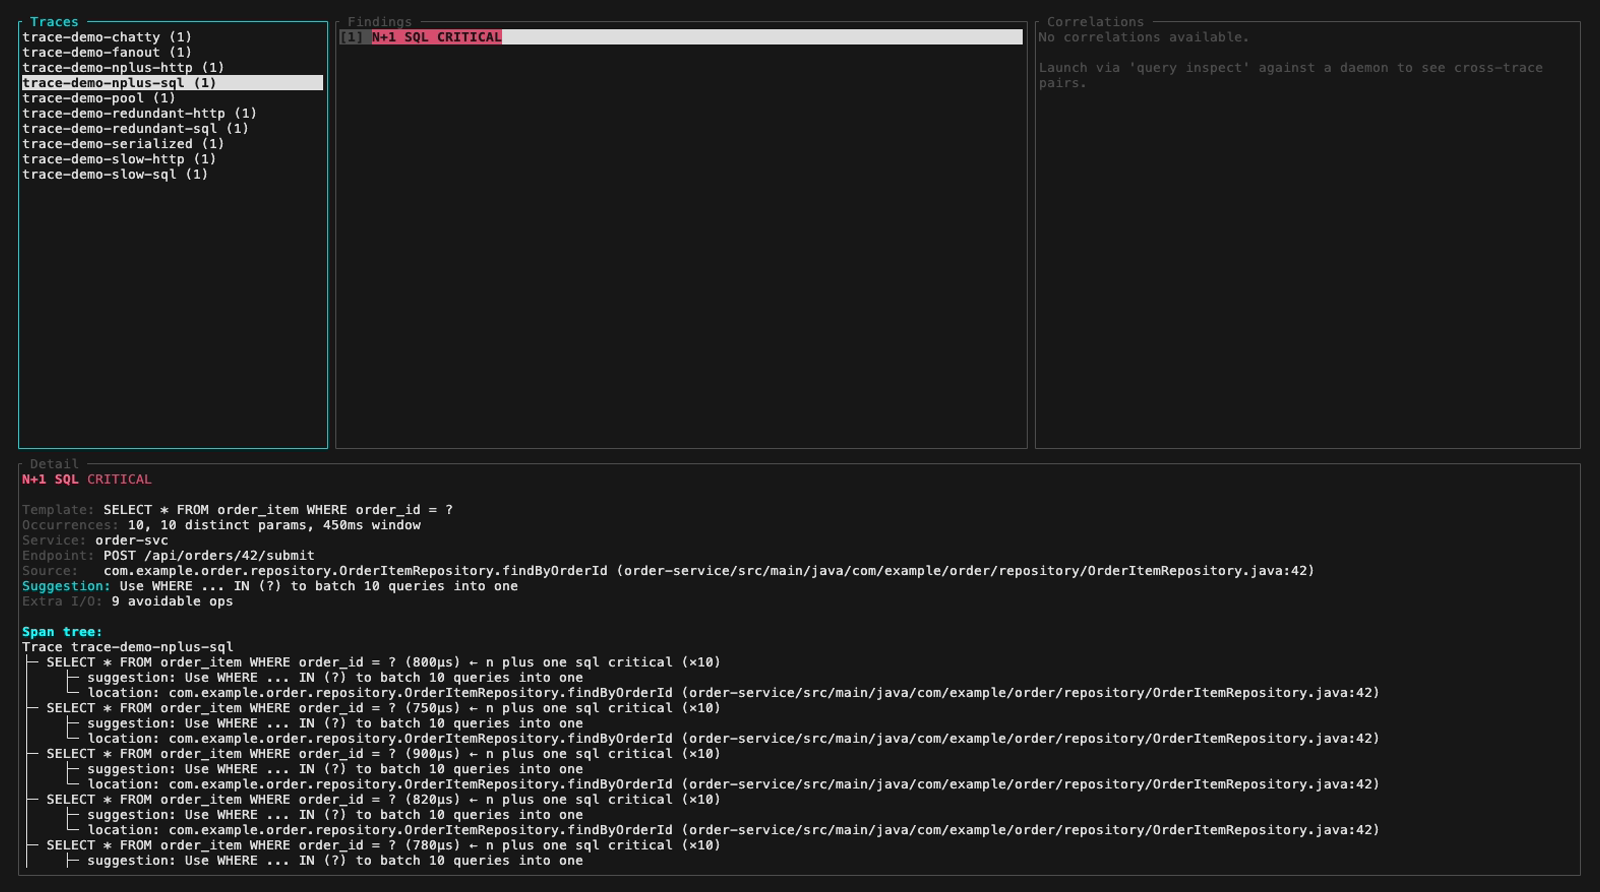Select trace-demo-pool (1) trace
The width and height of the screenshot is (1600, 892).
click(99, 98)
